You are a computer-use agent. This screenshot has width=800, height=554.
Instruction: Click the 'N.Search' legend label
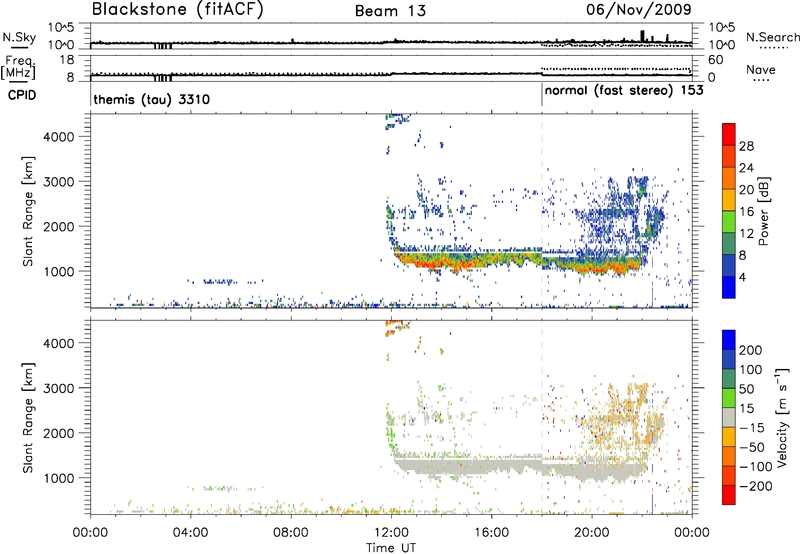coord(772,37)
